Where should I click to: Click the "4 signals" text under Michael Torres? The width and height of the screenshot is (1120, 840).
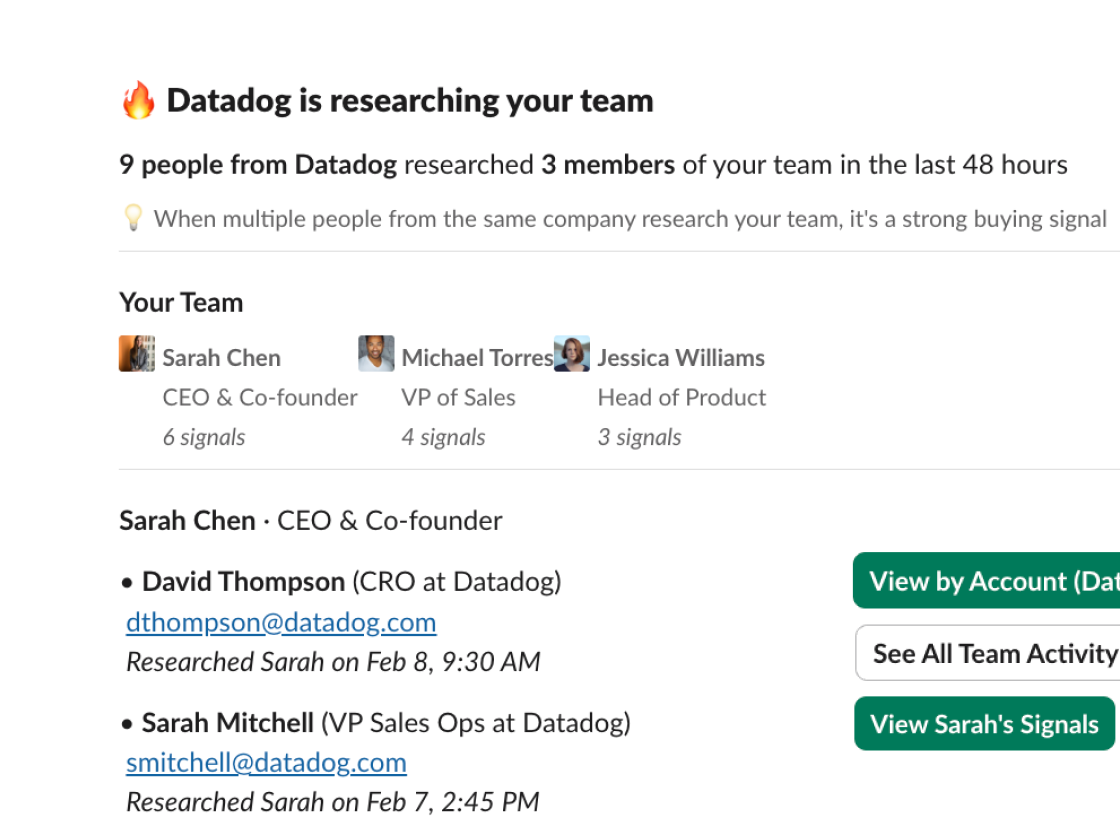point(443,437)
